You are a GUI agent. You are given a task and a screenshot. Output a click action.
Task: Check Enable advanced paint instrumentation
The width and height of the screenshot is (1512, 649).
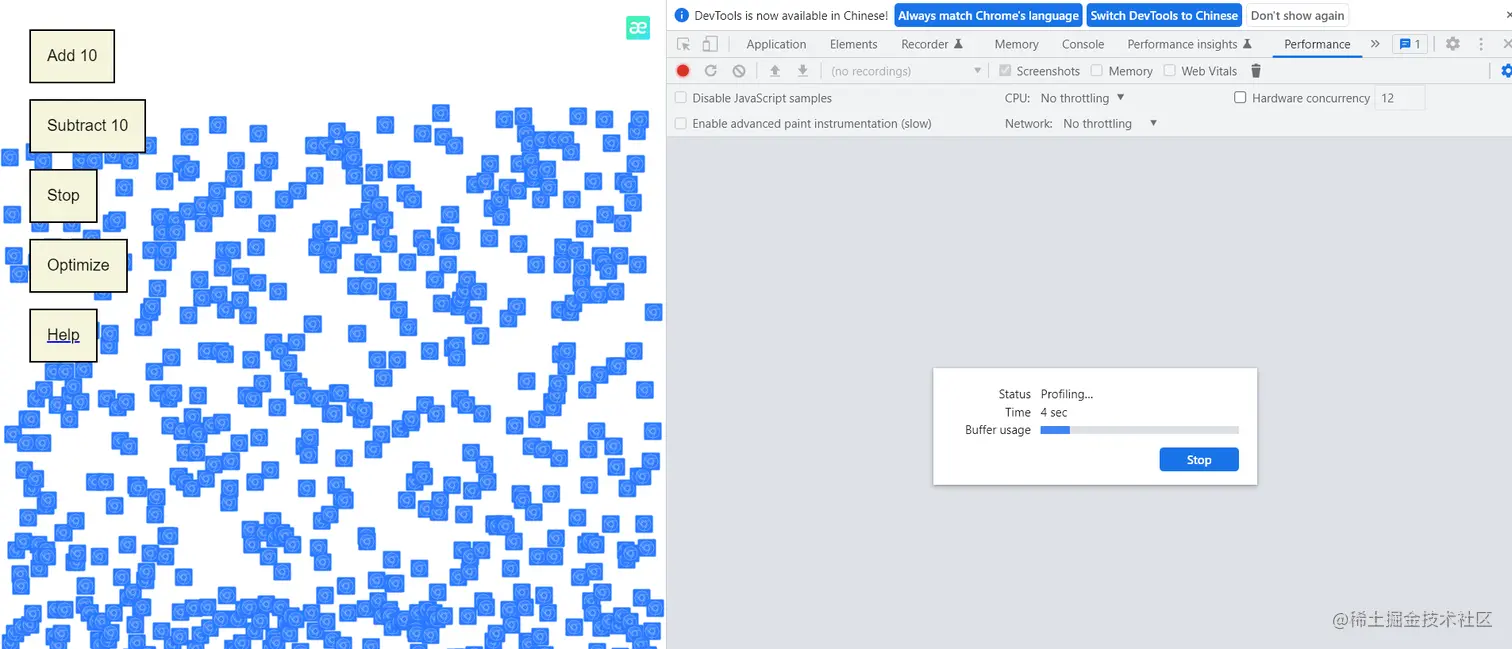681,124
